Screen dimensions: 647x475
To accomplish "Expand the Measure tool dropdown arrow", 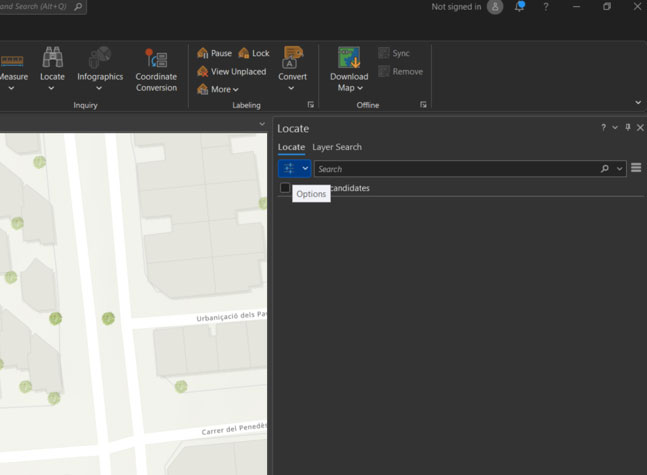I will [x=11, y=88].
